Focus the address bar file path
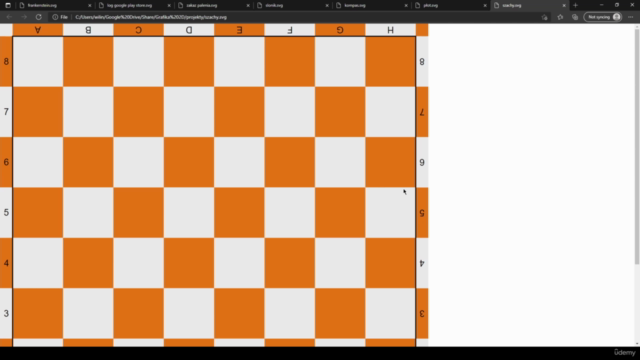The width and height of the screenshot is (640, 360). [151, 17]
